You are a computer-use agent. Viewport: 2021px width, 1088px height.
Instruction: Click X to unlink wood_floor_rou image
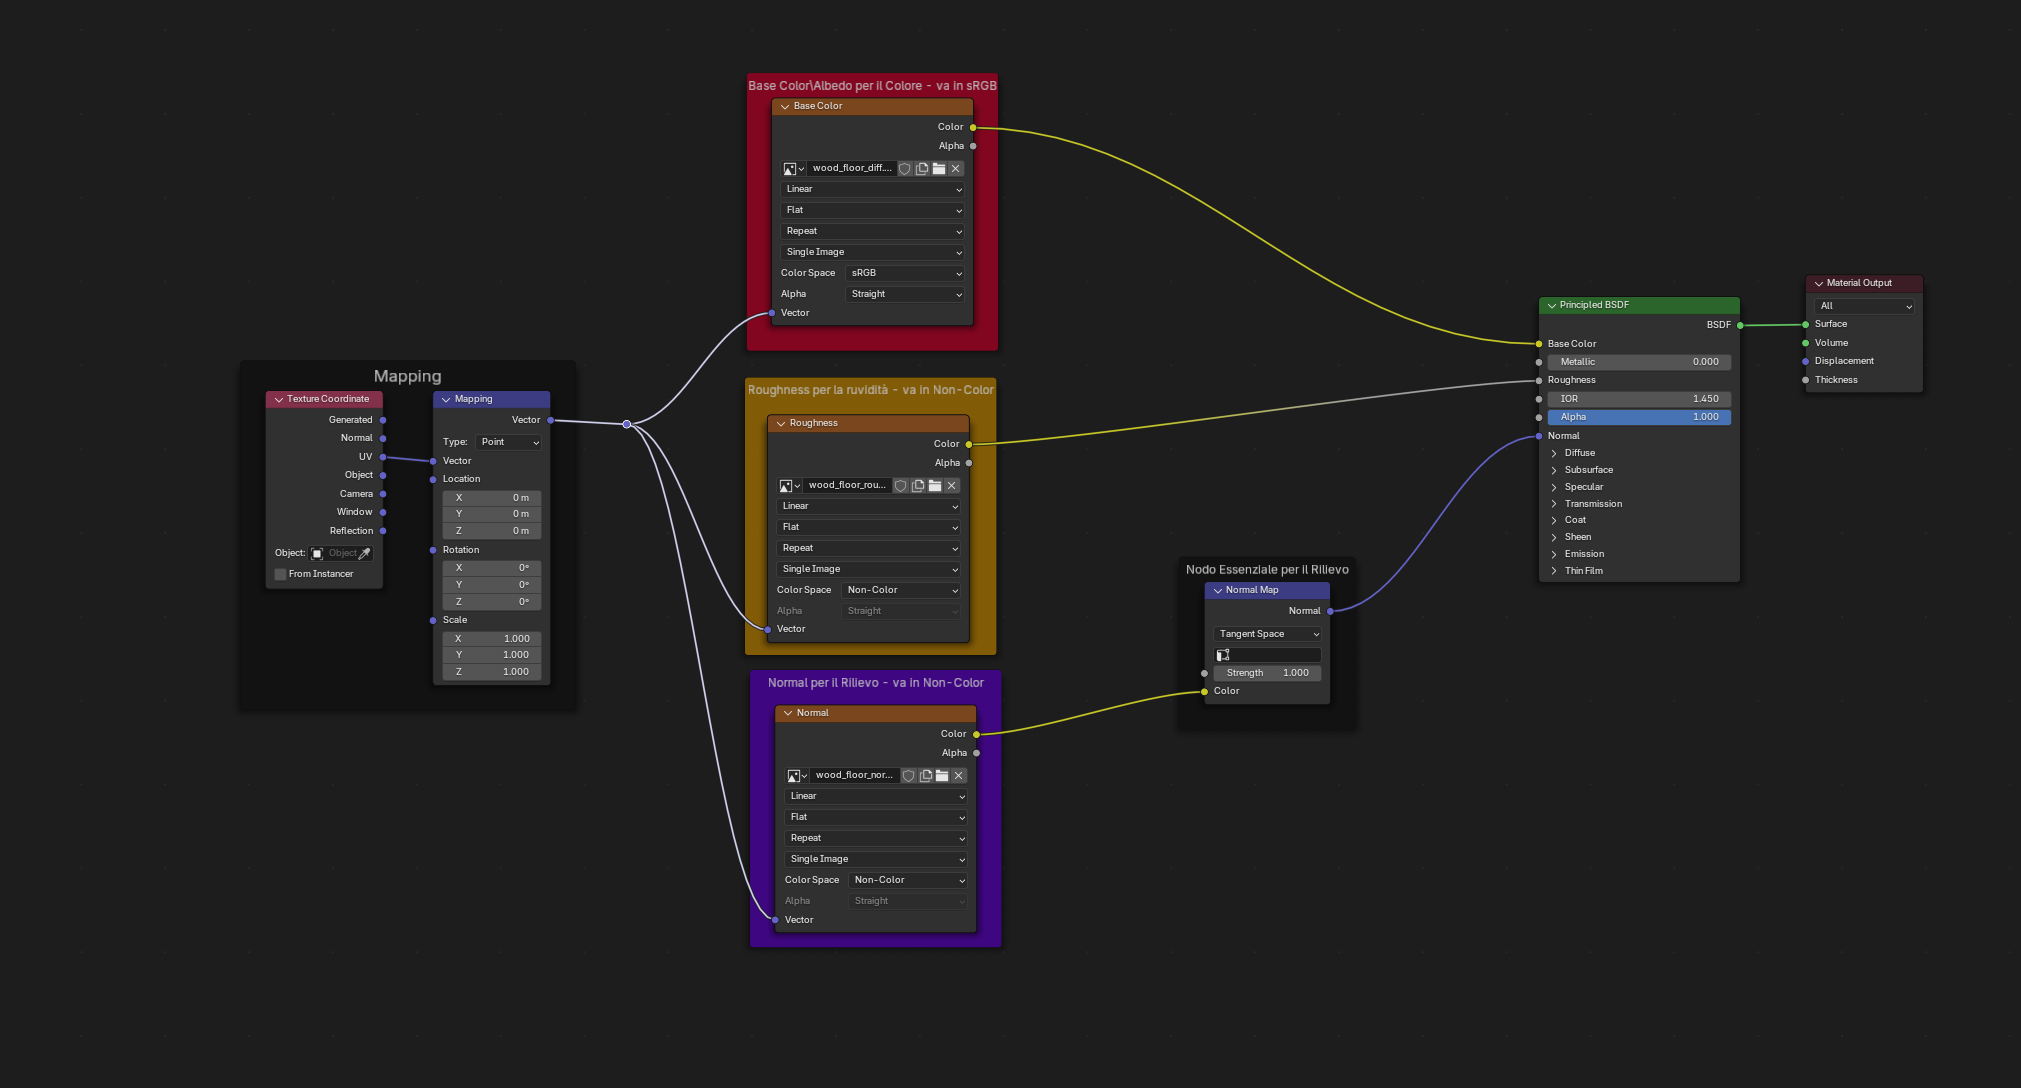951,486
